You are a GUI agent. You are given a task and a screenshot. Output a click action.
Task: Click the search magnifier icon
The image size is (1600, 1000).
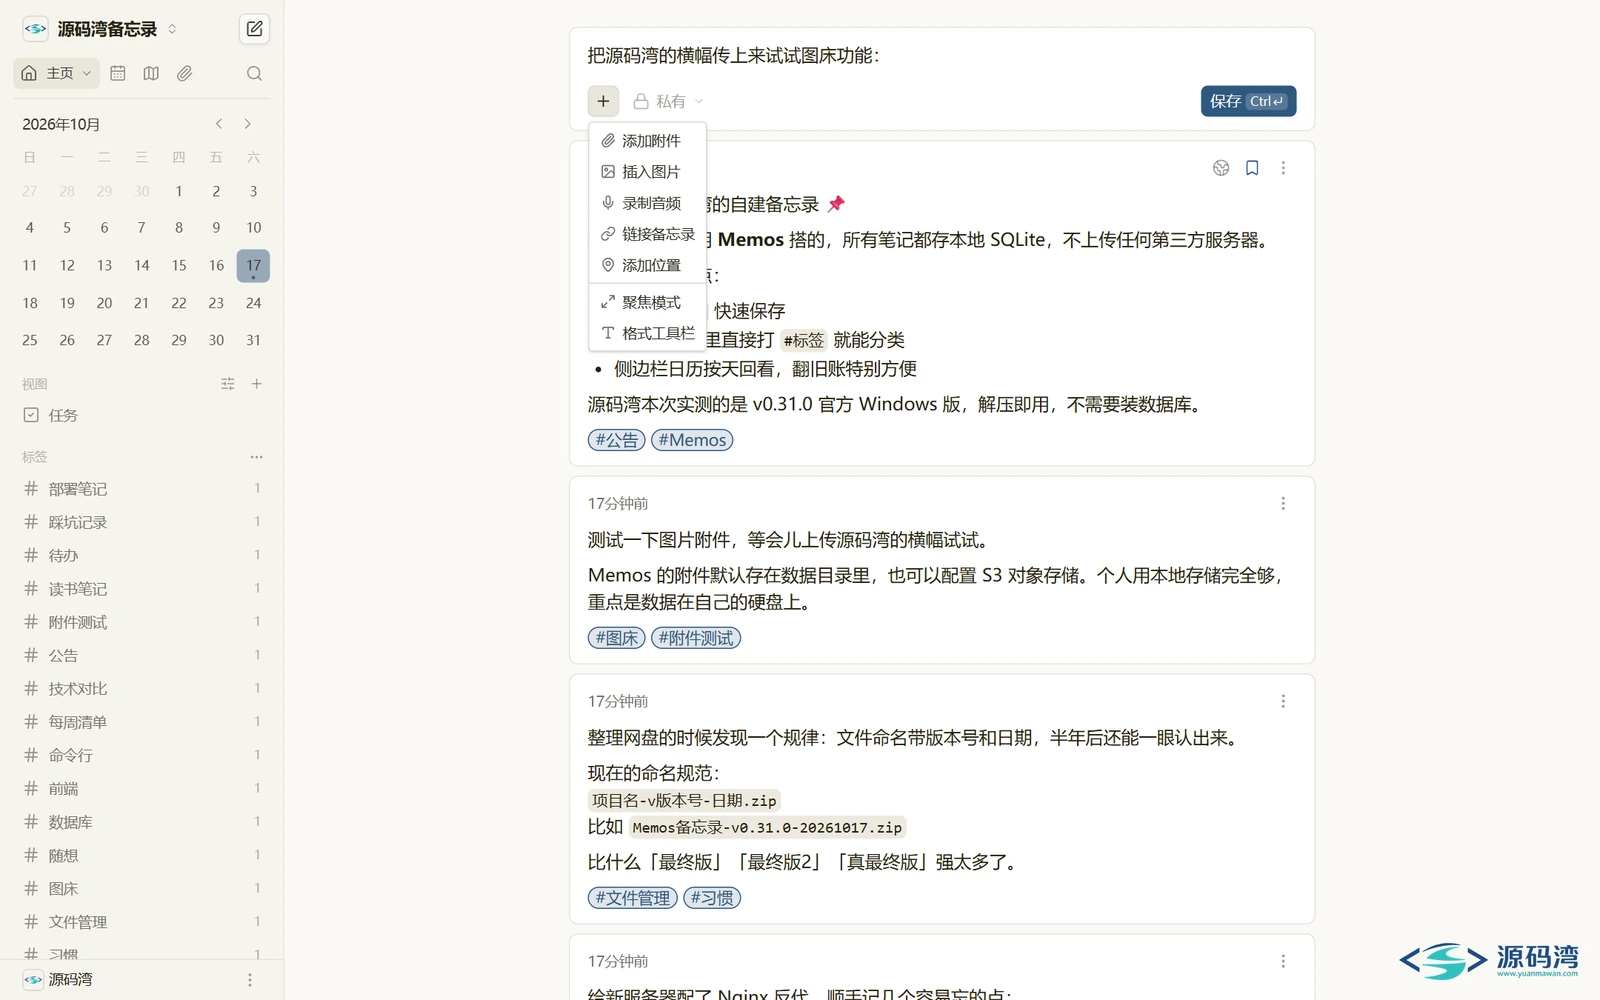coord(254,73)
